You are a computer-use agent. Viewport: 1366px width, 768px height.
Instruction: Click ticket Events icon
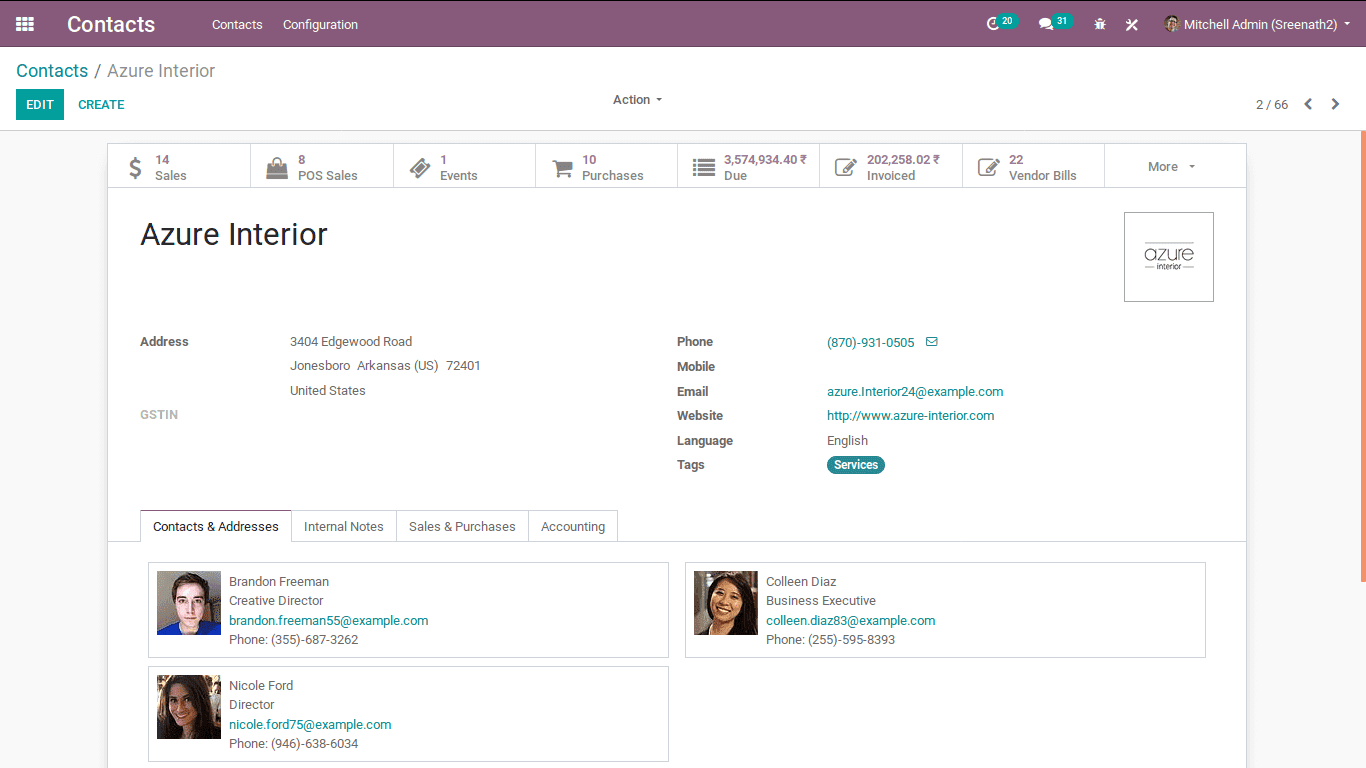pos(420,168)
